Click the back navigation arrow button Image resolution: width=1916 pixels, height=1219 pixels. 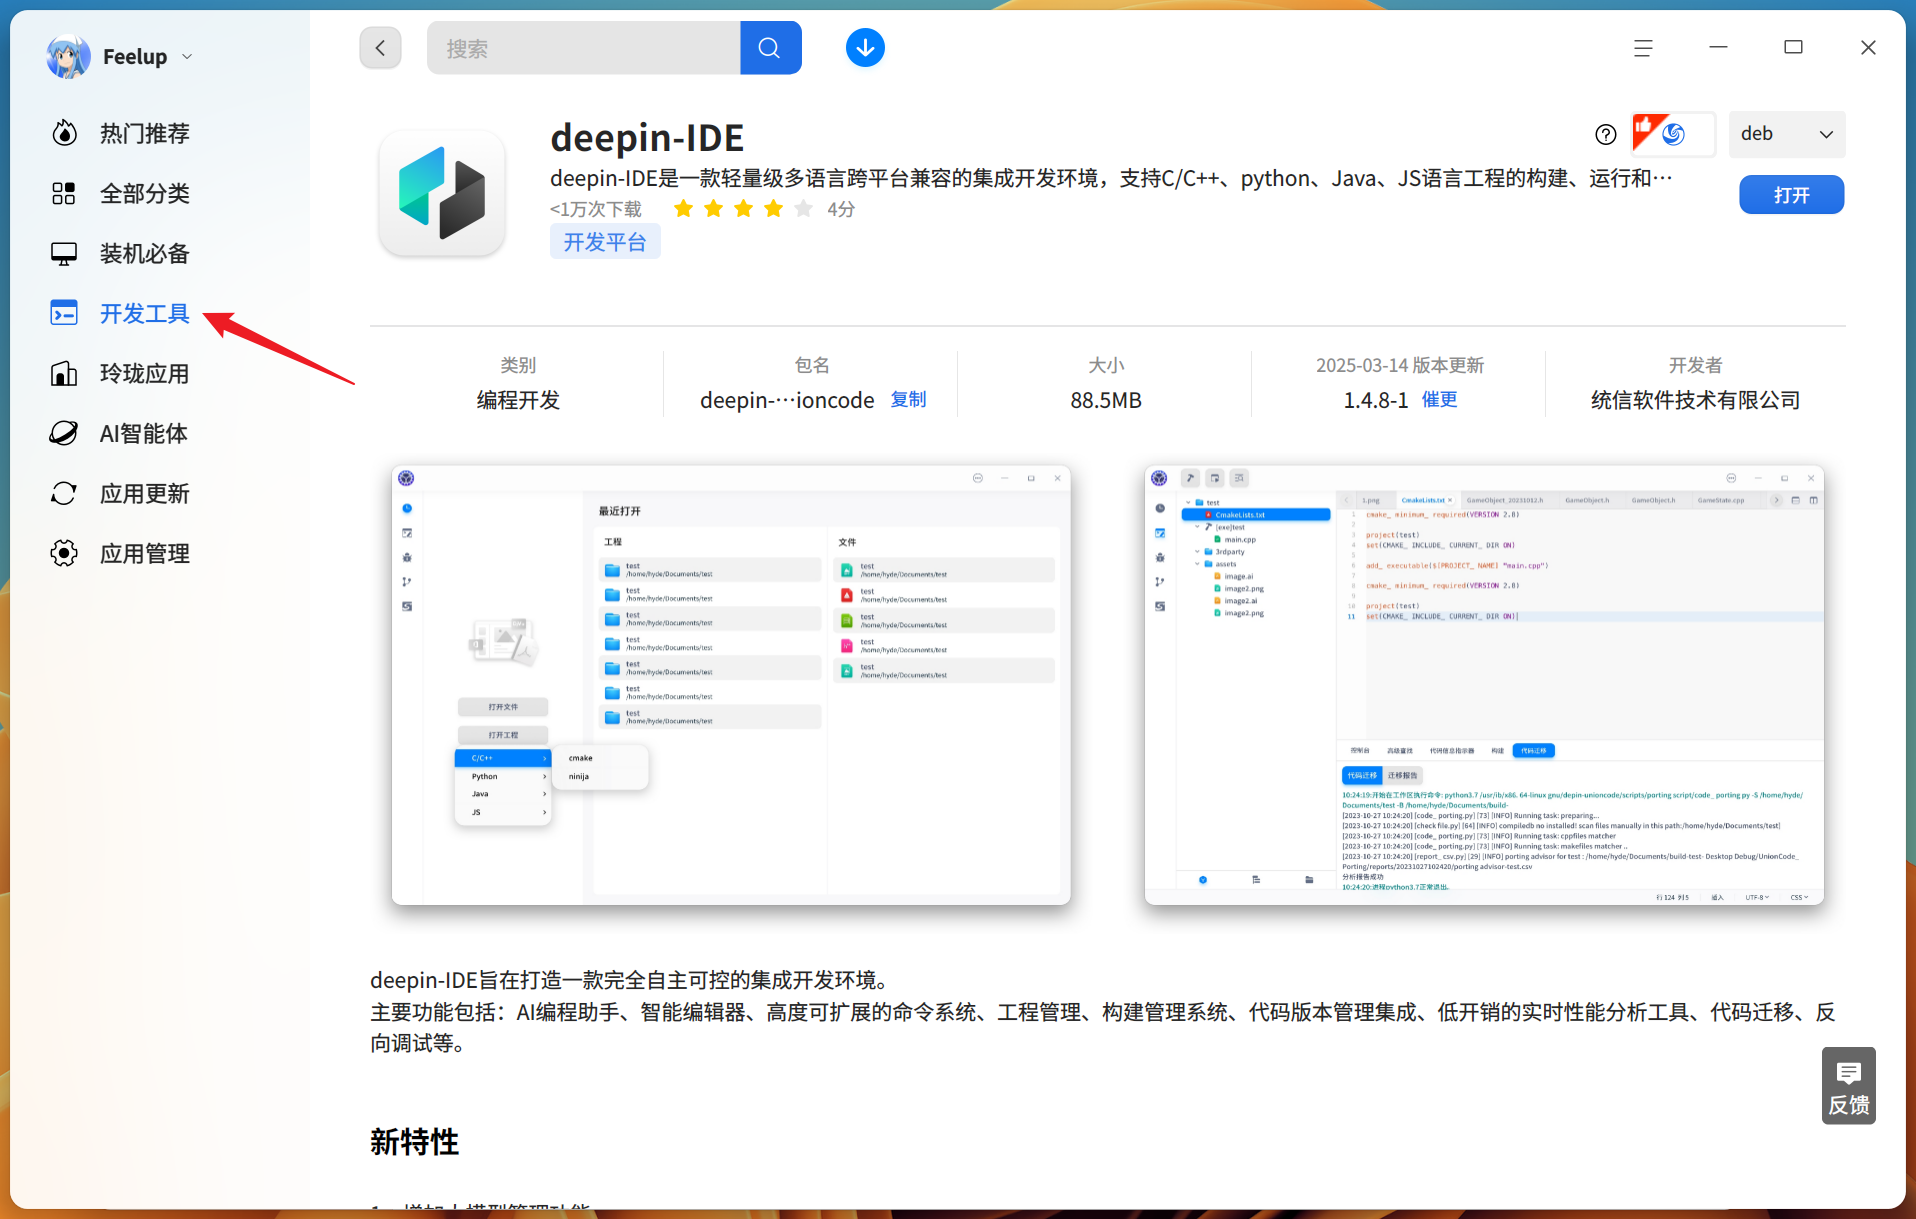(380, 48)
